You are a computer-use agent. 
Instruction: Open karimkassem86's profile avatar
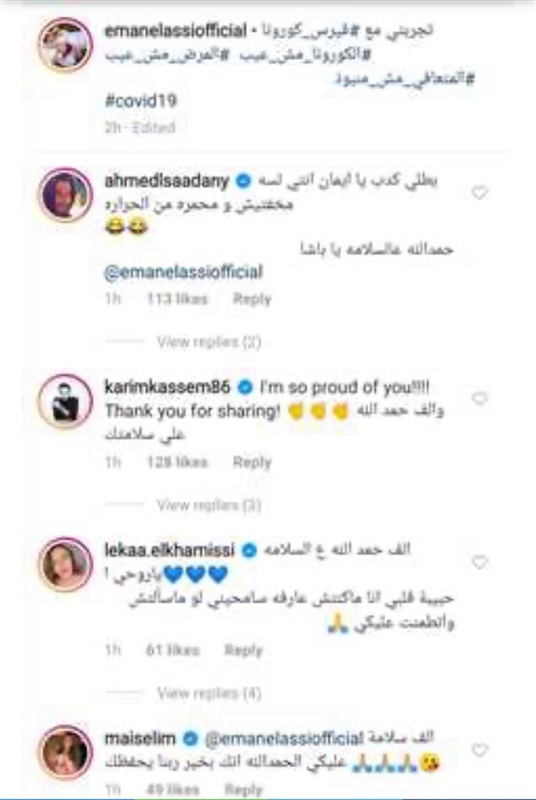click(65, 401)
